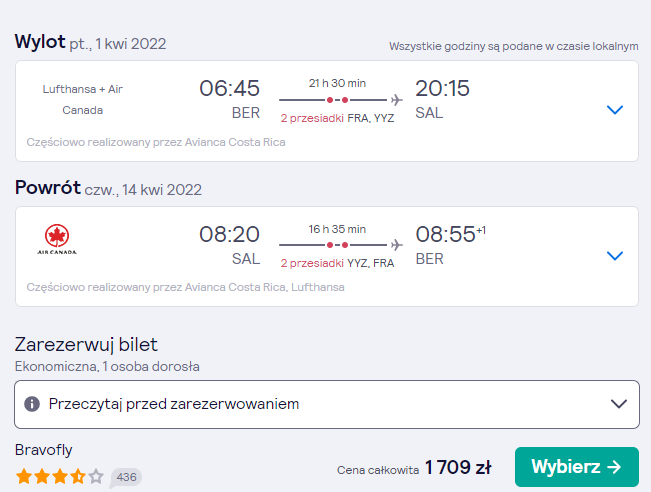Click the Air Canada logo
651x492 pixels.
pos(57,240)
